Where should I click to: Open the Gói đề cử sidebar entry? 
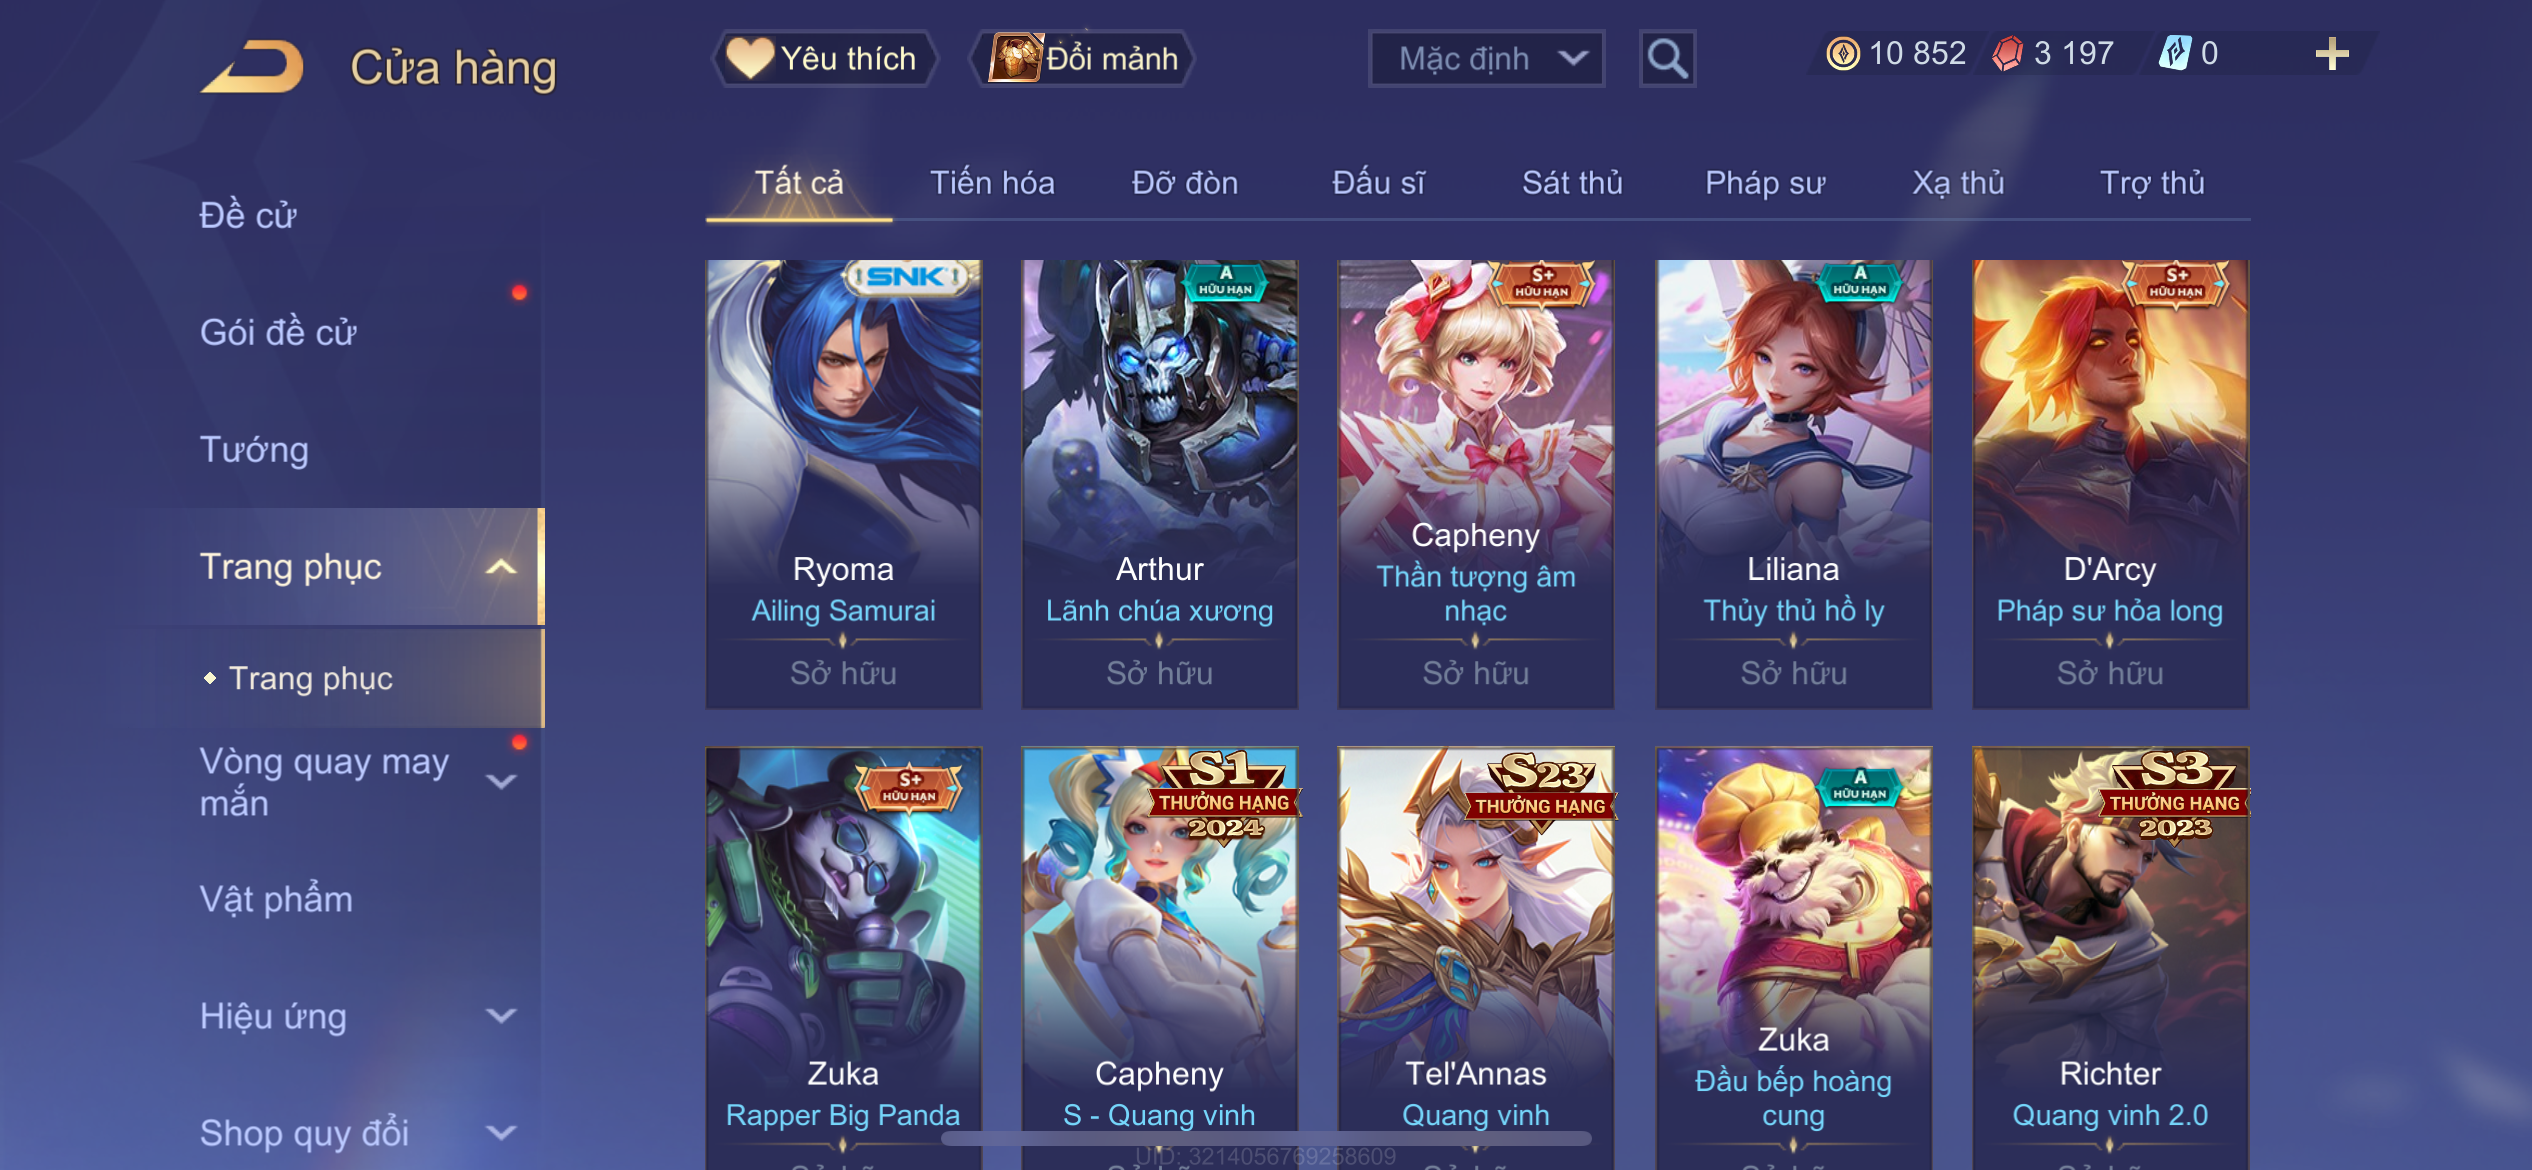[x=277, y=332]
